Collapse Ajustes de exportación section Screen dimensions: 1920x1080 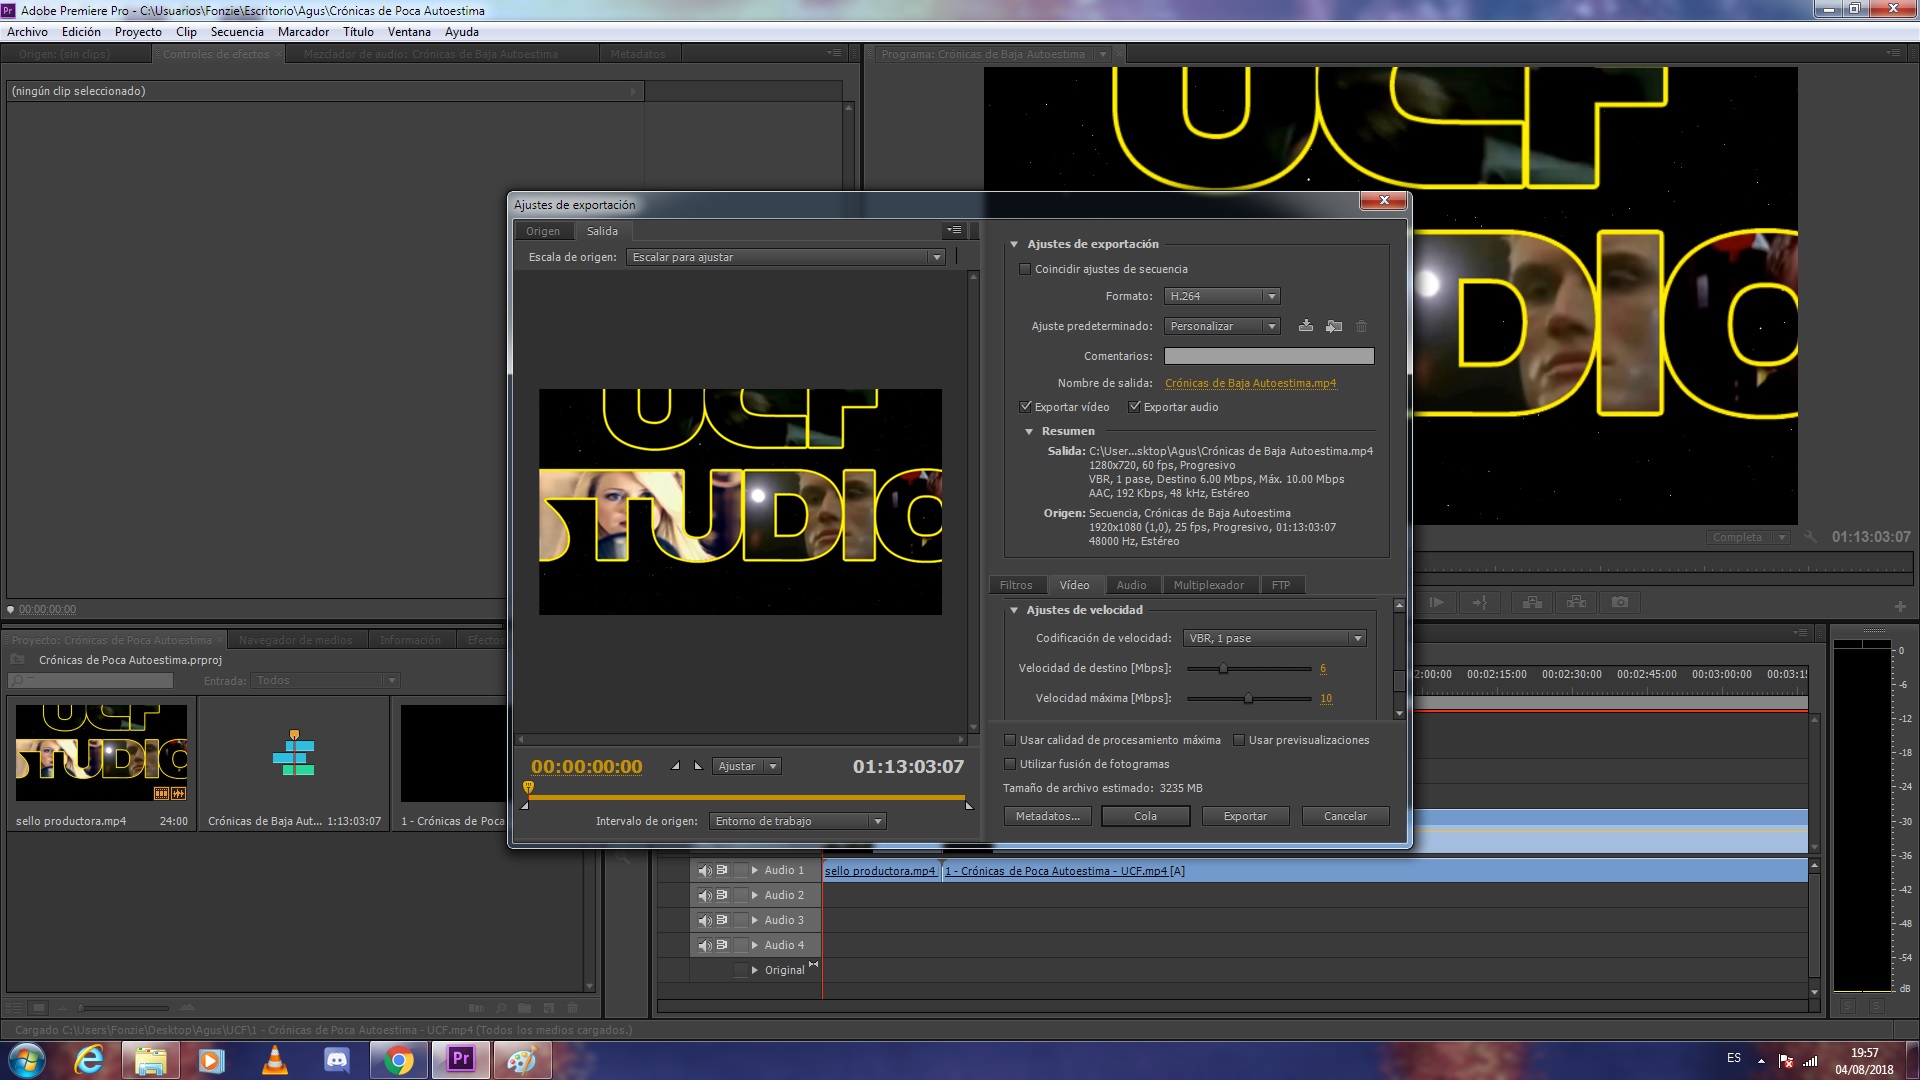click(1014, 244)
